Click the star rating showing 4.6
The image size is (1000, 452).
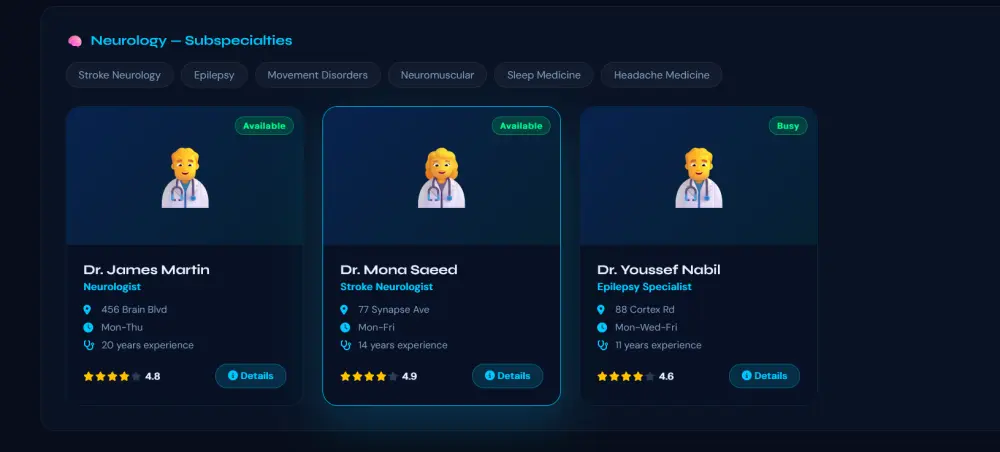click(x=635, y=376)
